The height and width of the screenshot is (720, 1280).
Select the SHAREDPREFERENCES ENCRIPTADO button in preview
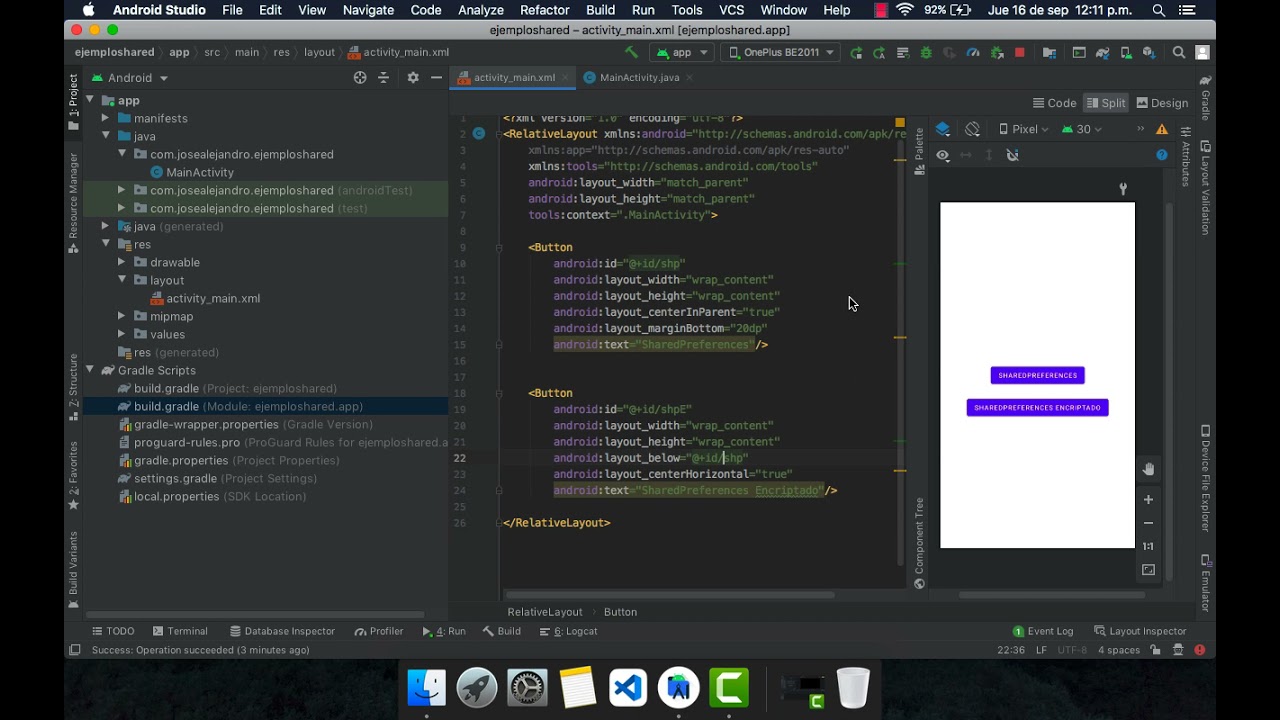(1037, 408)
